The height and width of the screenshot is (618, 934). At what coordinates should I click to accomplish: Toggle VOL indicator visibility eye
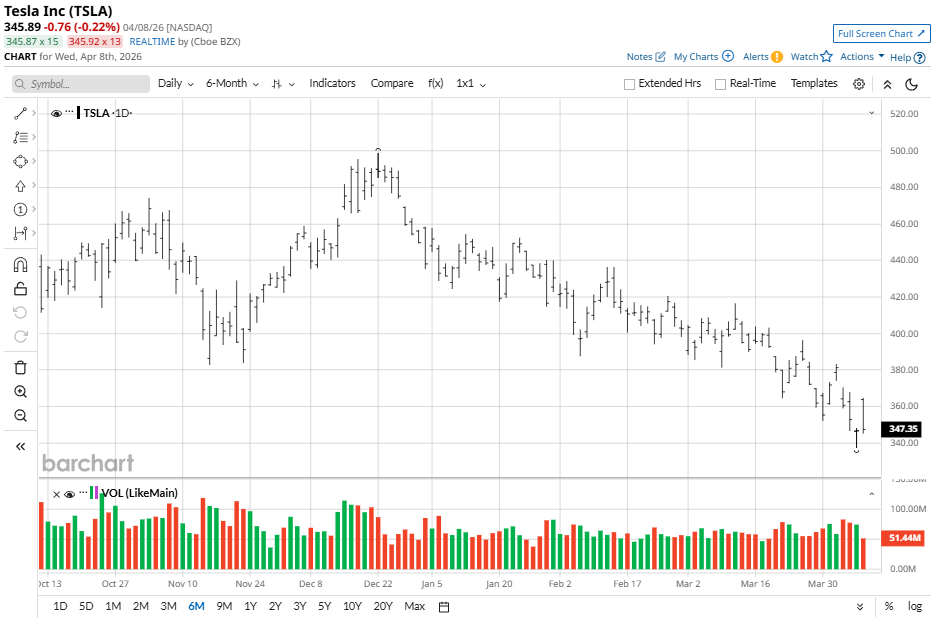pyautogui.click(x=69, y=494)
